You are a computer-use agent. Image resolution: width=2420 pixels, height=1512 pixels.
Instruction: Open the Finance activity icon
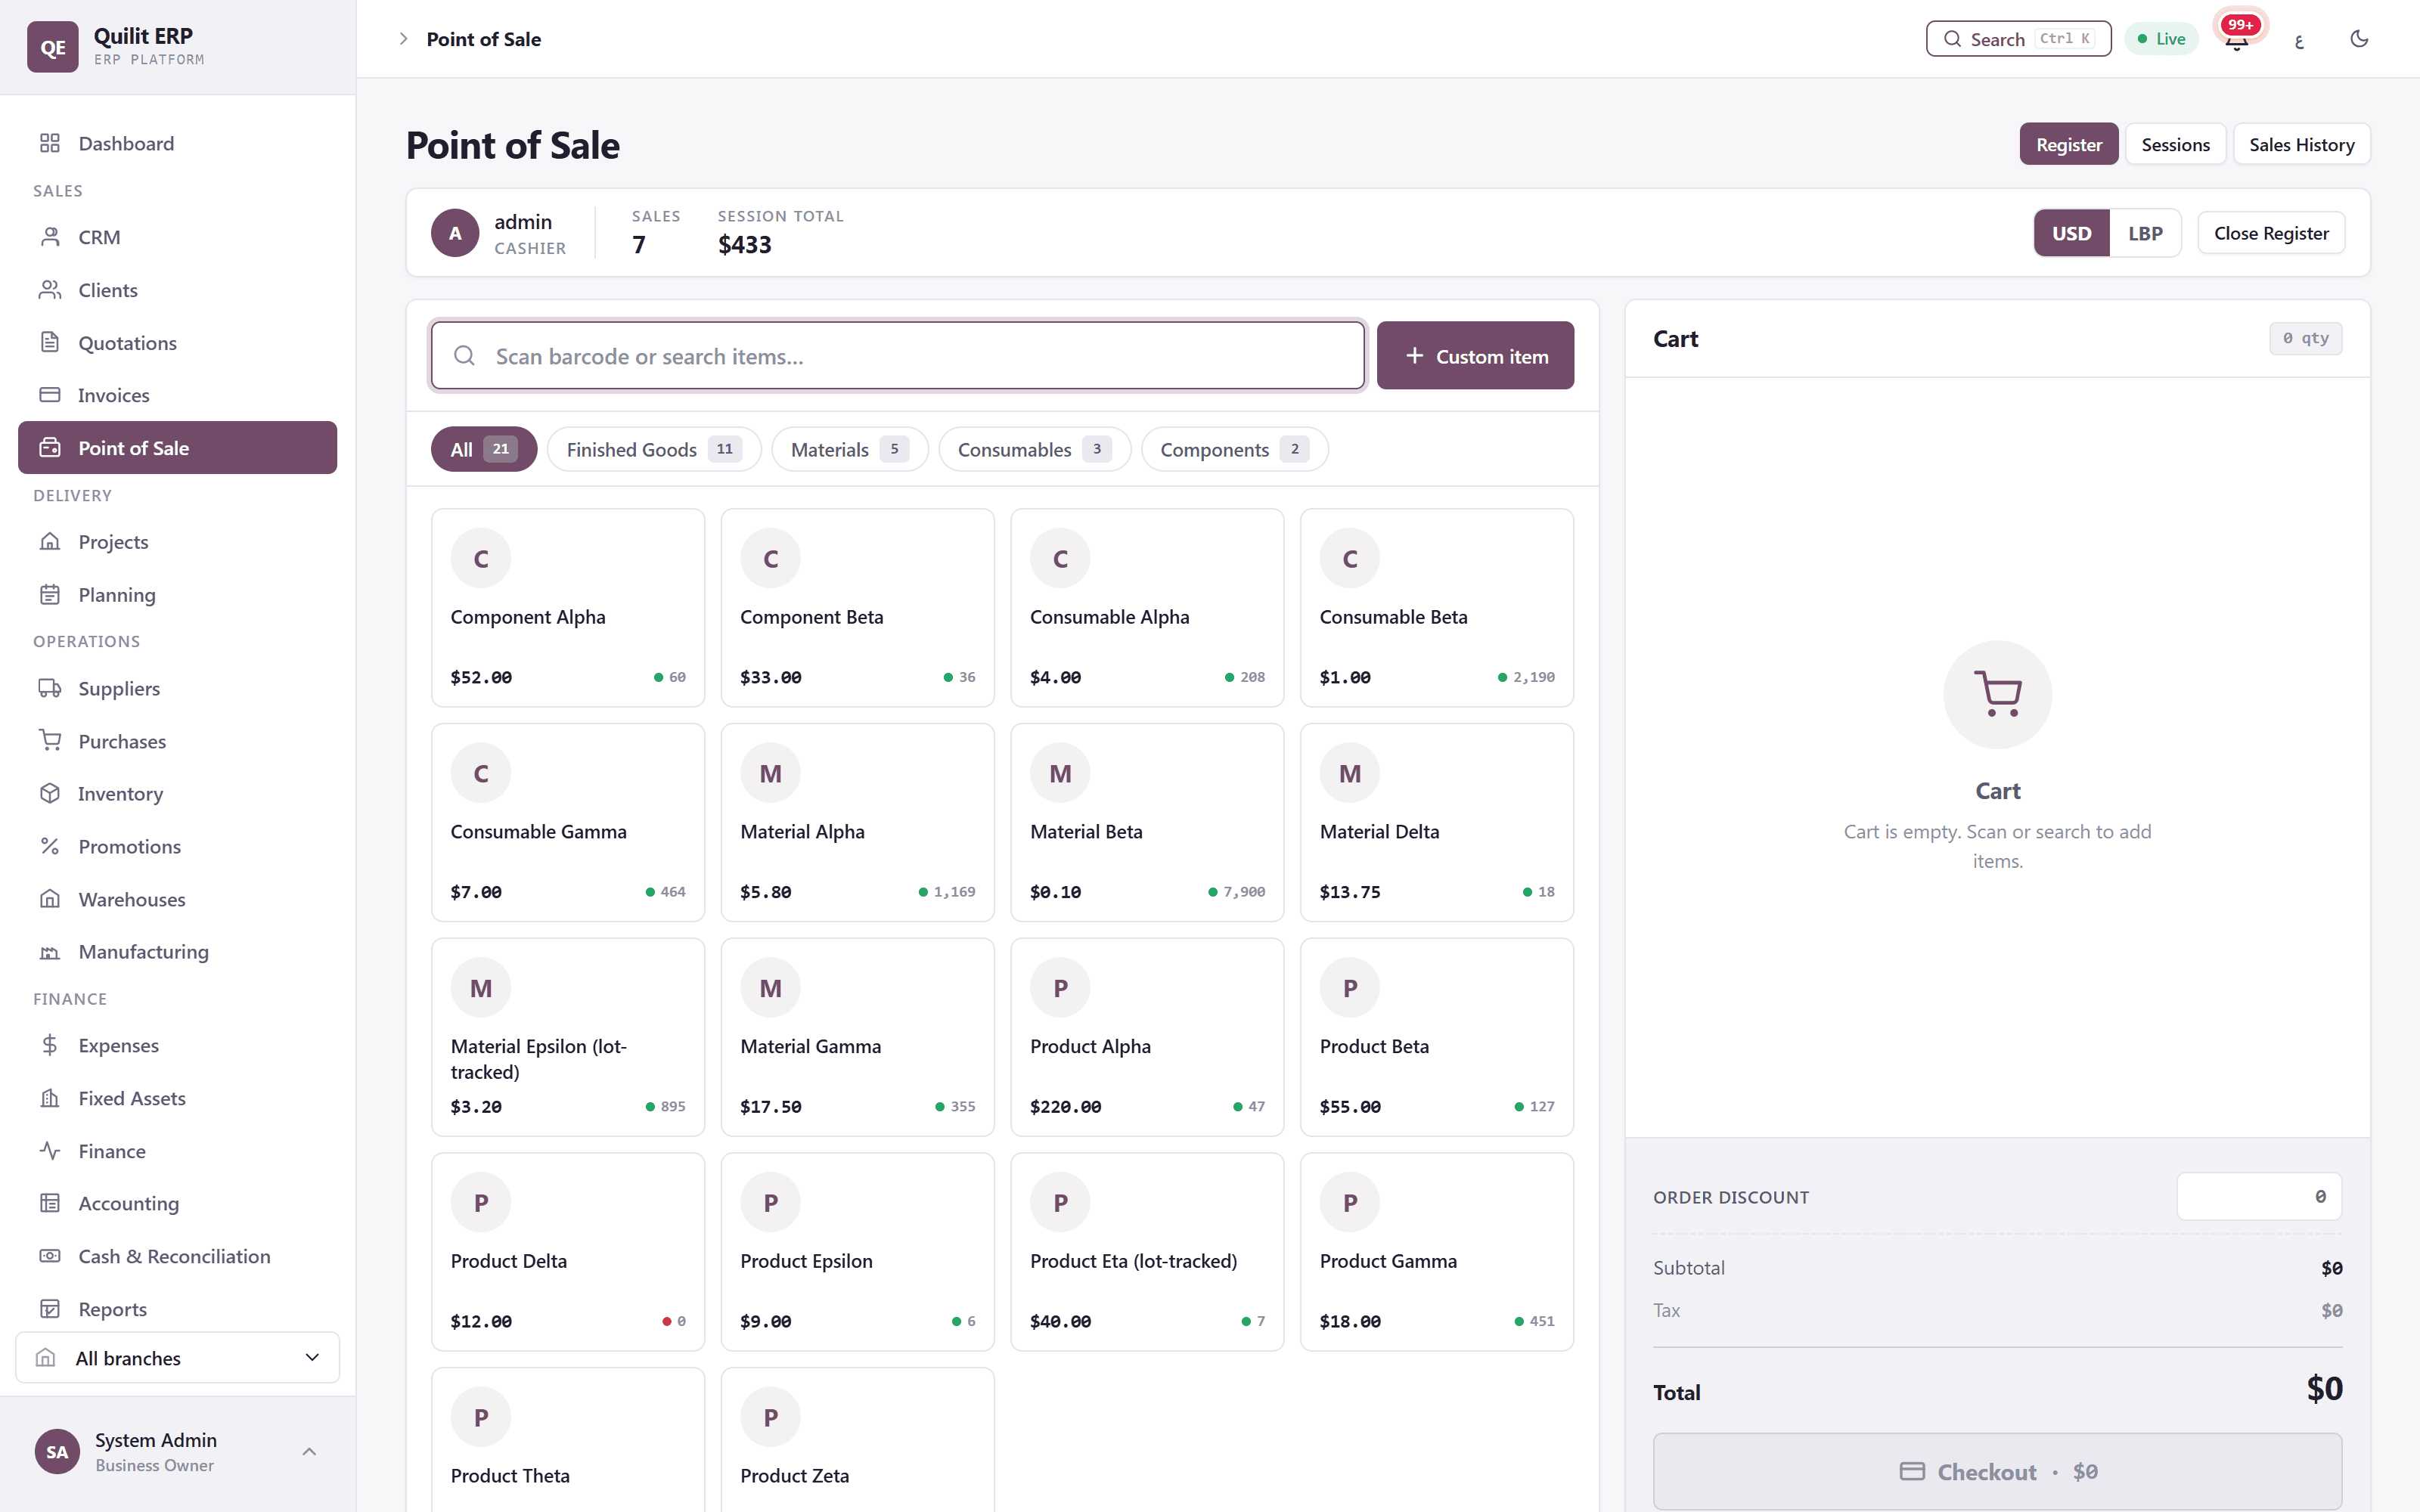[50, 1151]
